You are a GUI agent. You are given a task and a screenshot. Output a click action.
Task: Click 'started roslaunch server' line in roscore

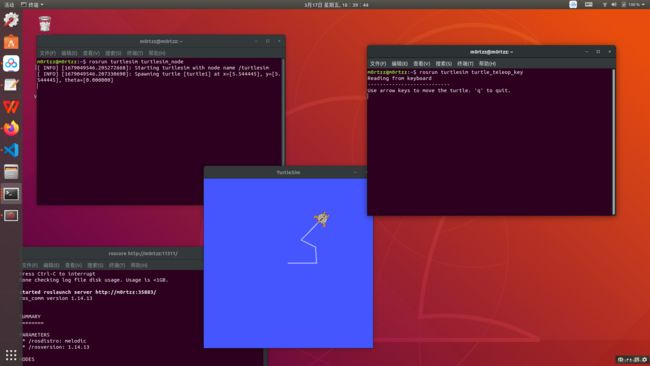pos(89,292)
